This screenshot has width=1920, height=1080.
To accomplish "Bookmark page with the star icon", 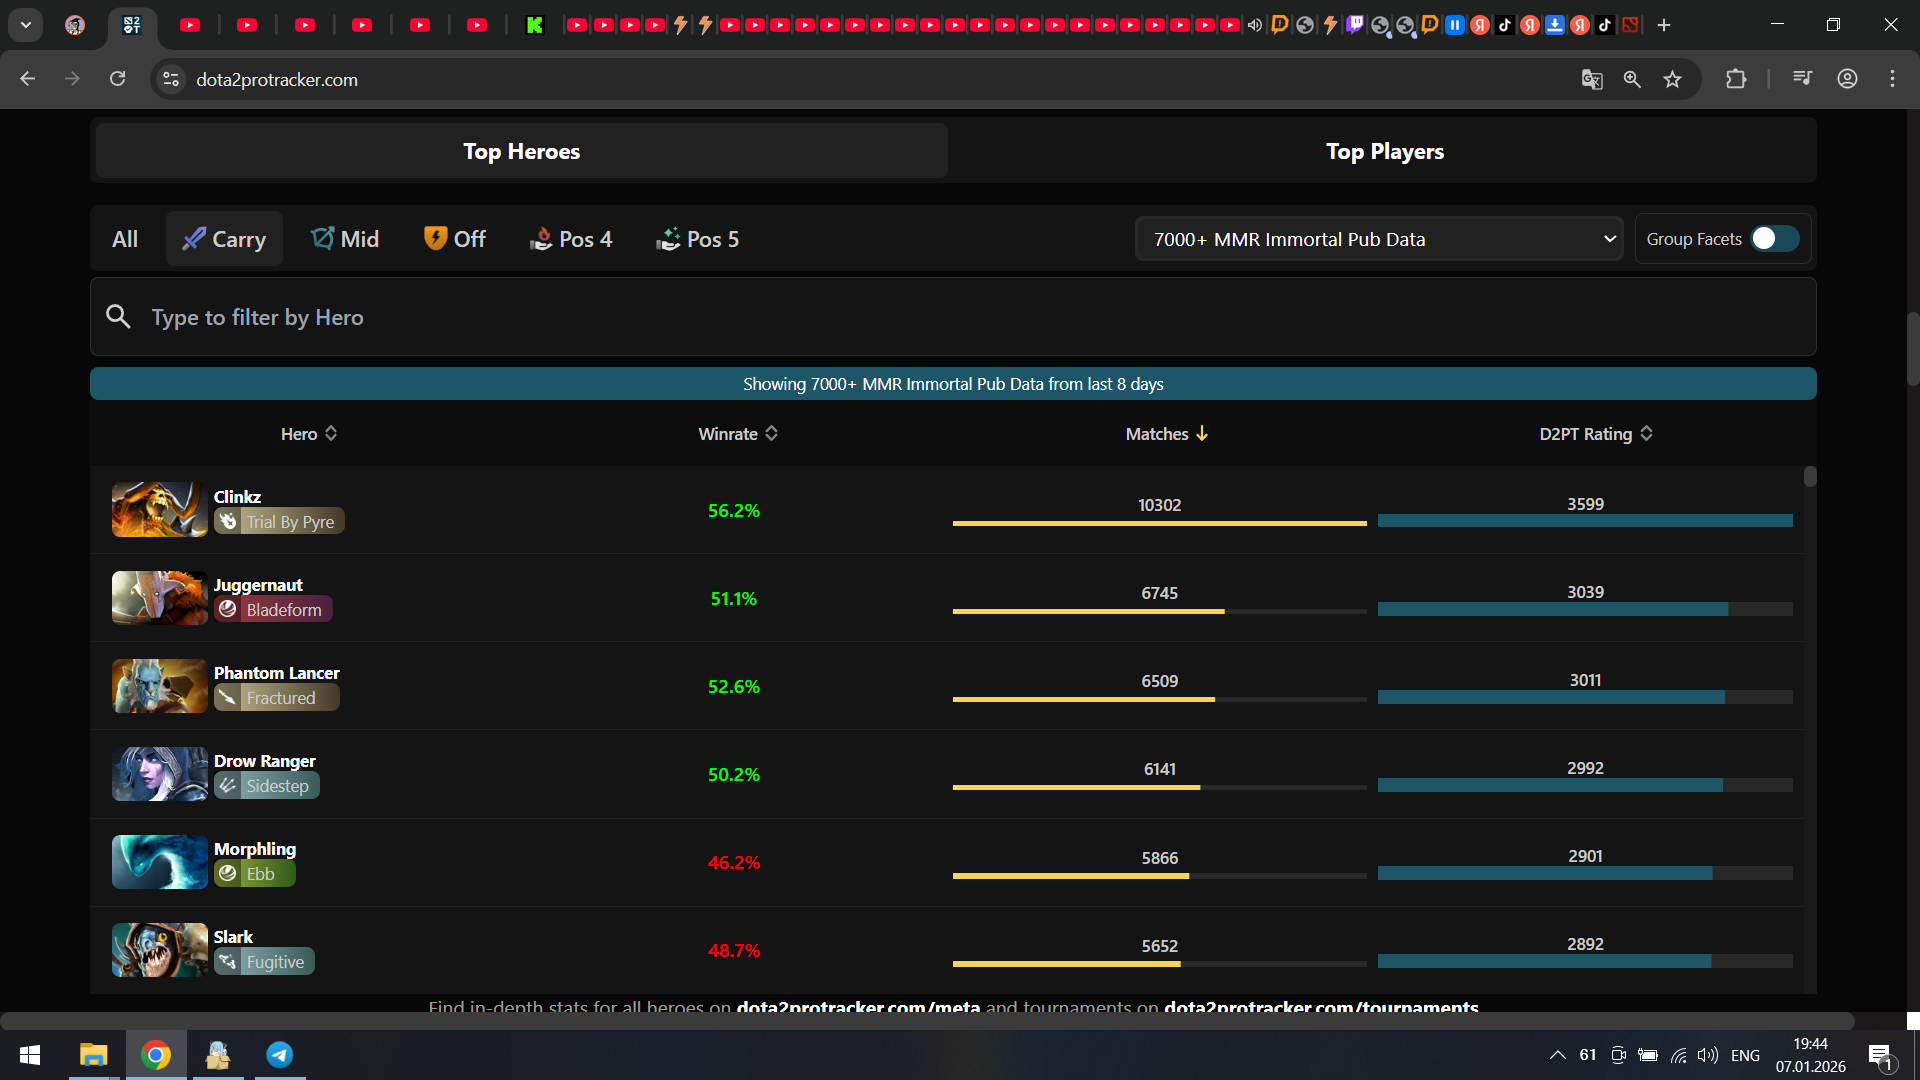I will click(1672, 79).
